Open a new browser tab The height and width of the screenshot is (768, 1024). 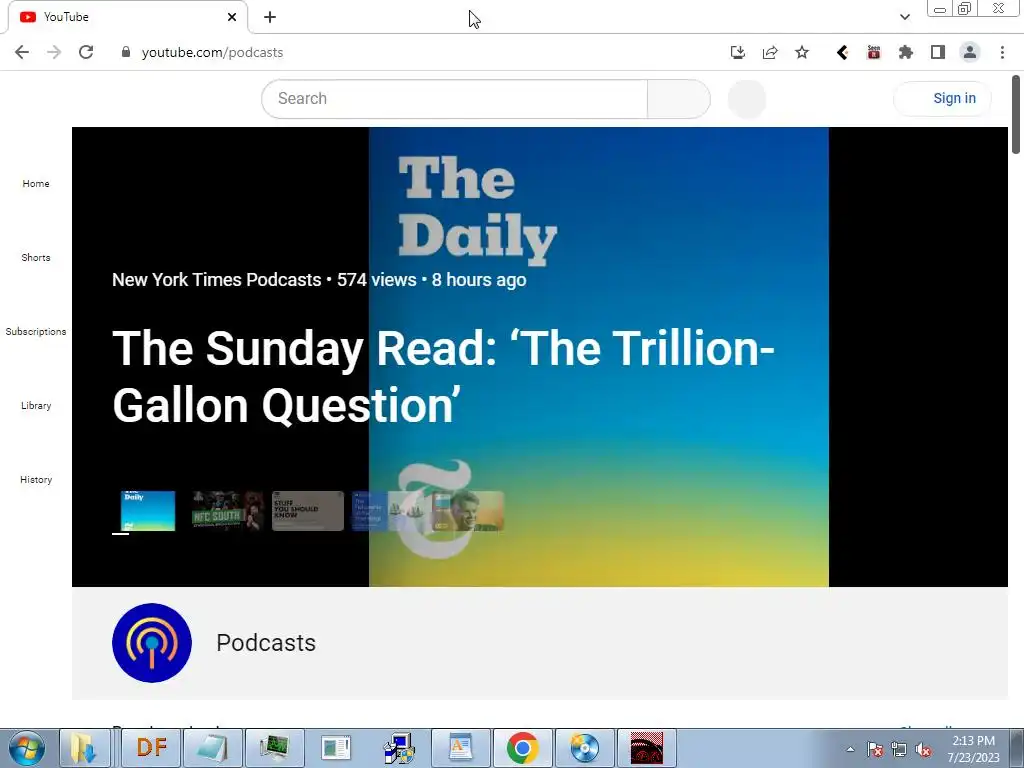pos(270,17)
